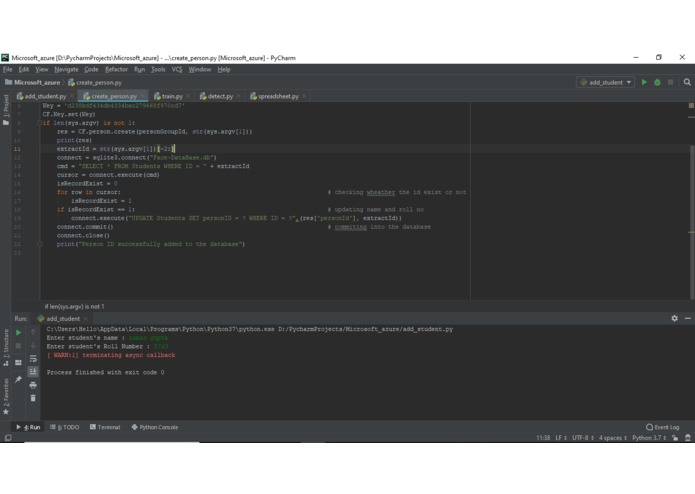Image resolution: width=695 pixels, height=494 pixels.
Task: Toggle soft-wrap in Run console
Action: pyautogui.click(x=33, y=358)
